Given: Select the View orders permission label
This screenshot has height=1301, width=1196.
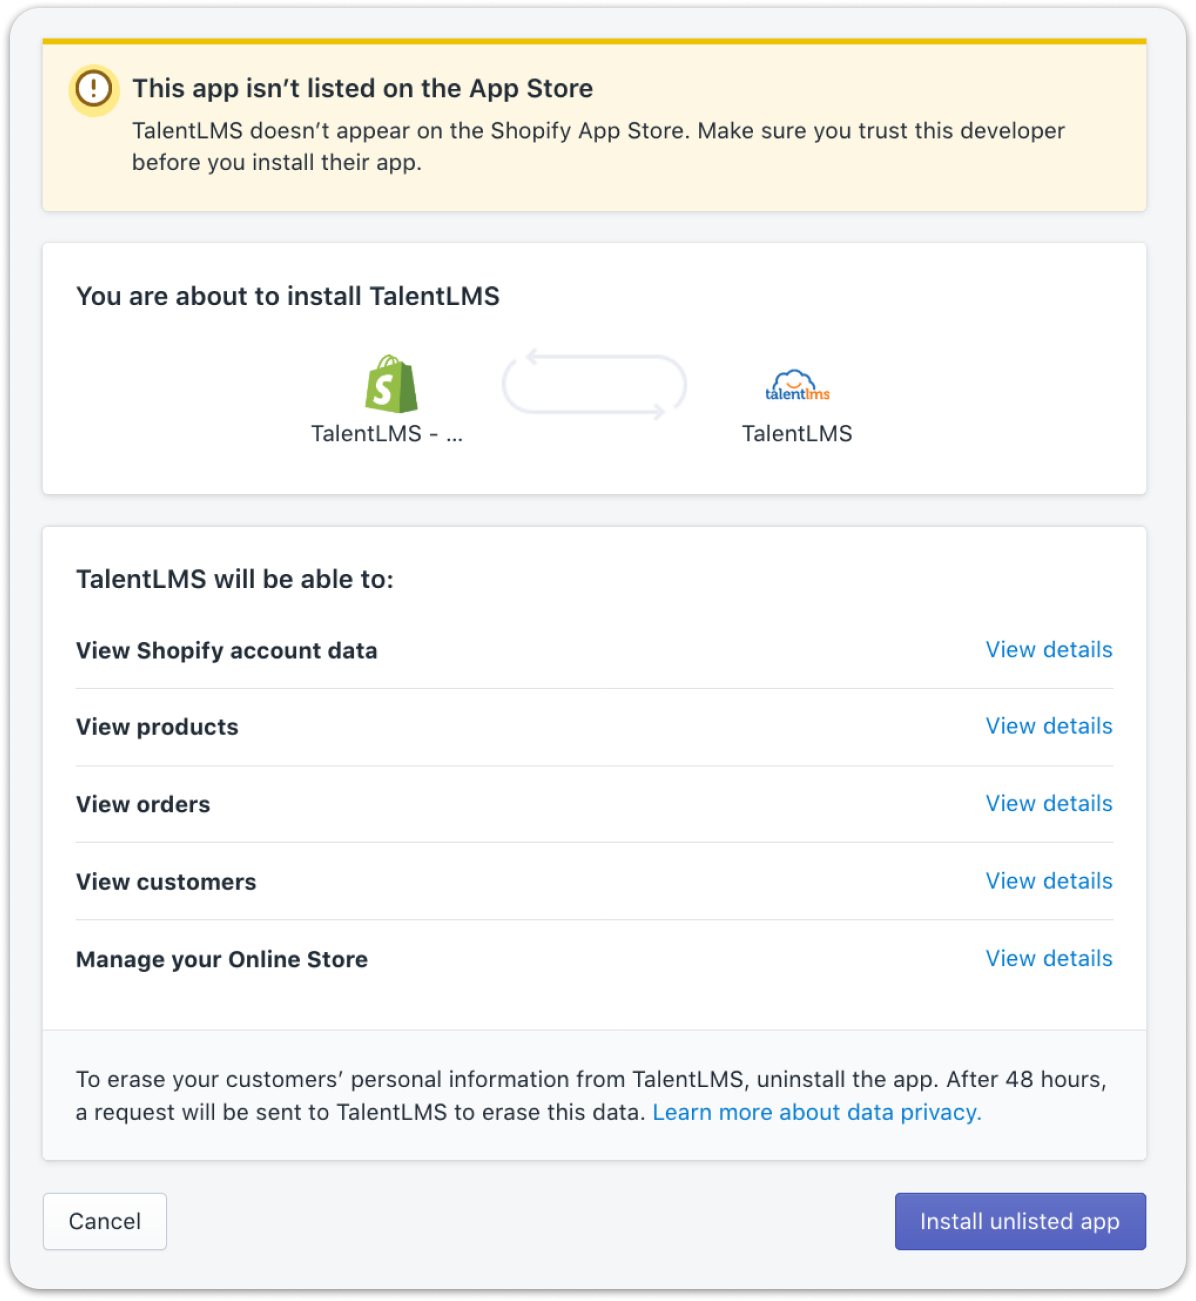Looking at the screenshot, I should (143, 805).
